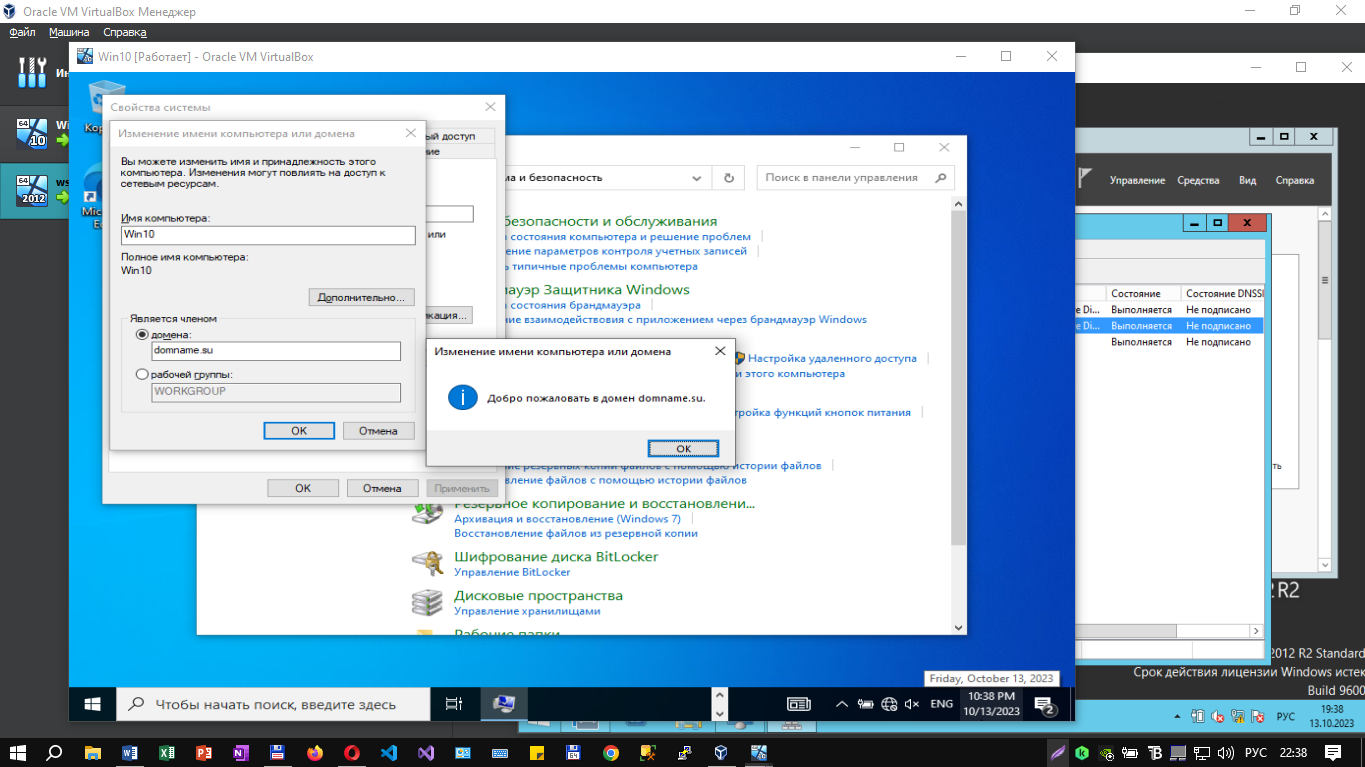Click the VirtualBox Manager tools icon

(x=32, y=72)
